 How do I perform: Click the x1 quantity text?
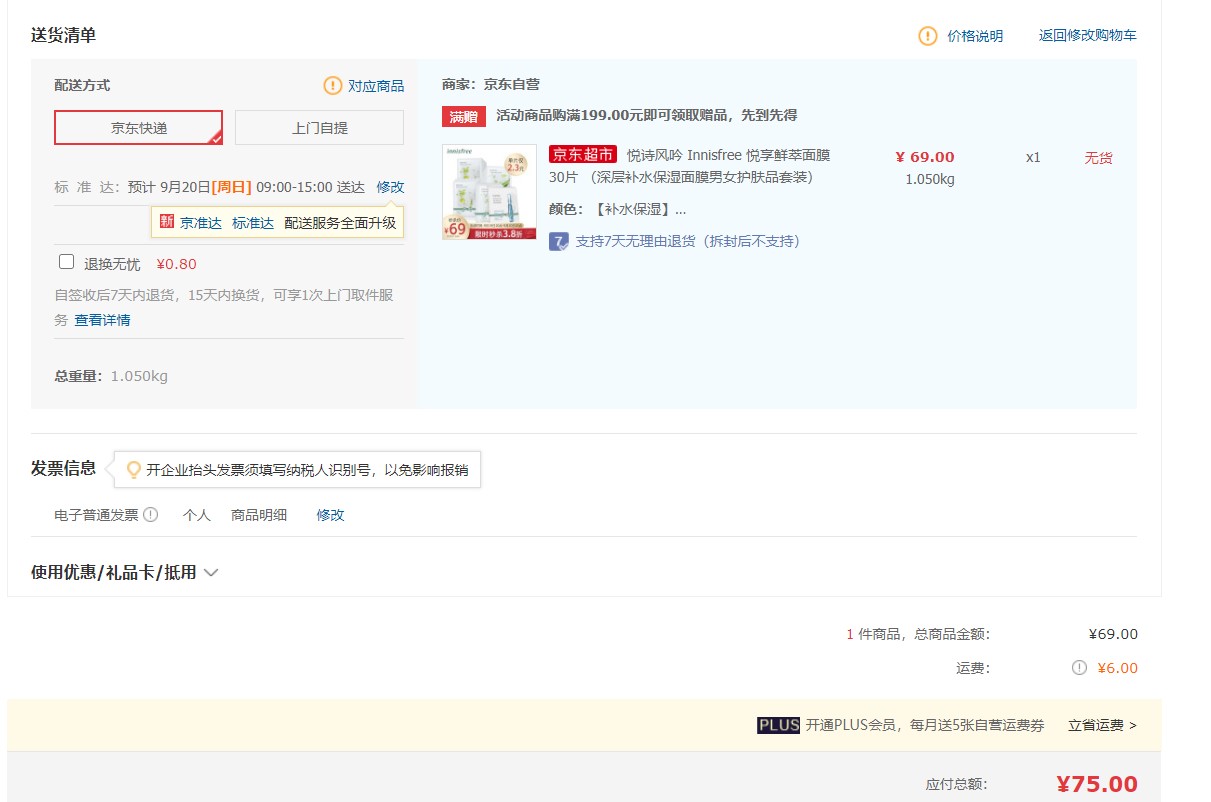click(x=1033, y=157)
